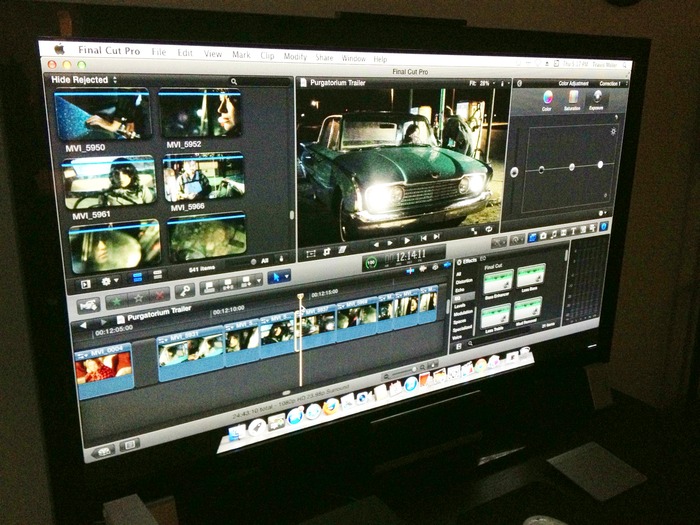Toggle the Event Library show/hide button
The height and width of the screenshot is (525, 700).
point(85,284)
